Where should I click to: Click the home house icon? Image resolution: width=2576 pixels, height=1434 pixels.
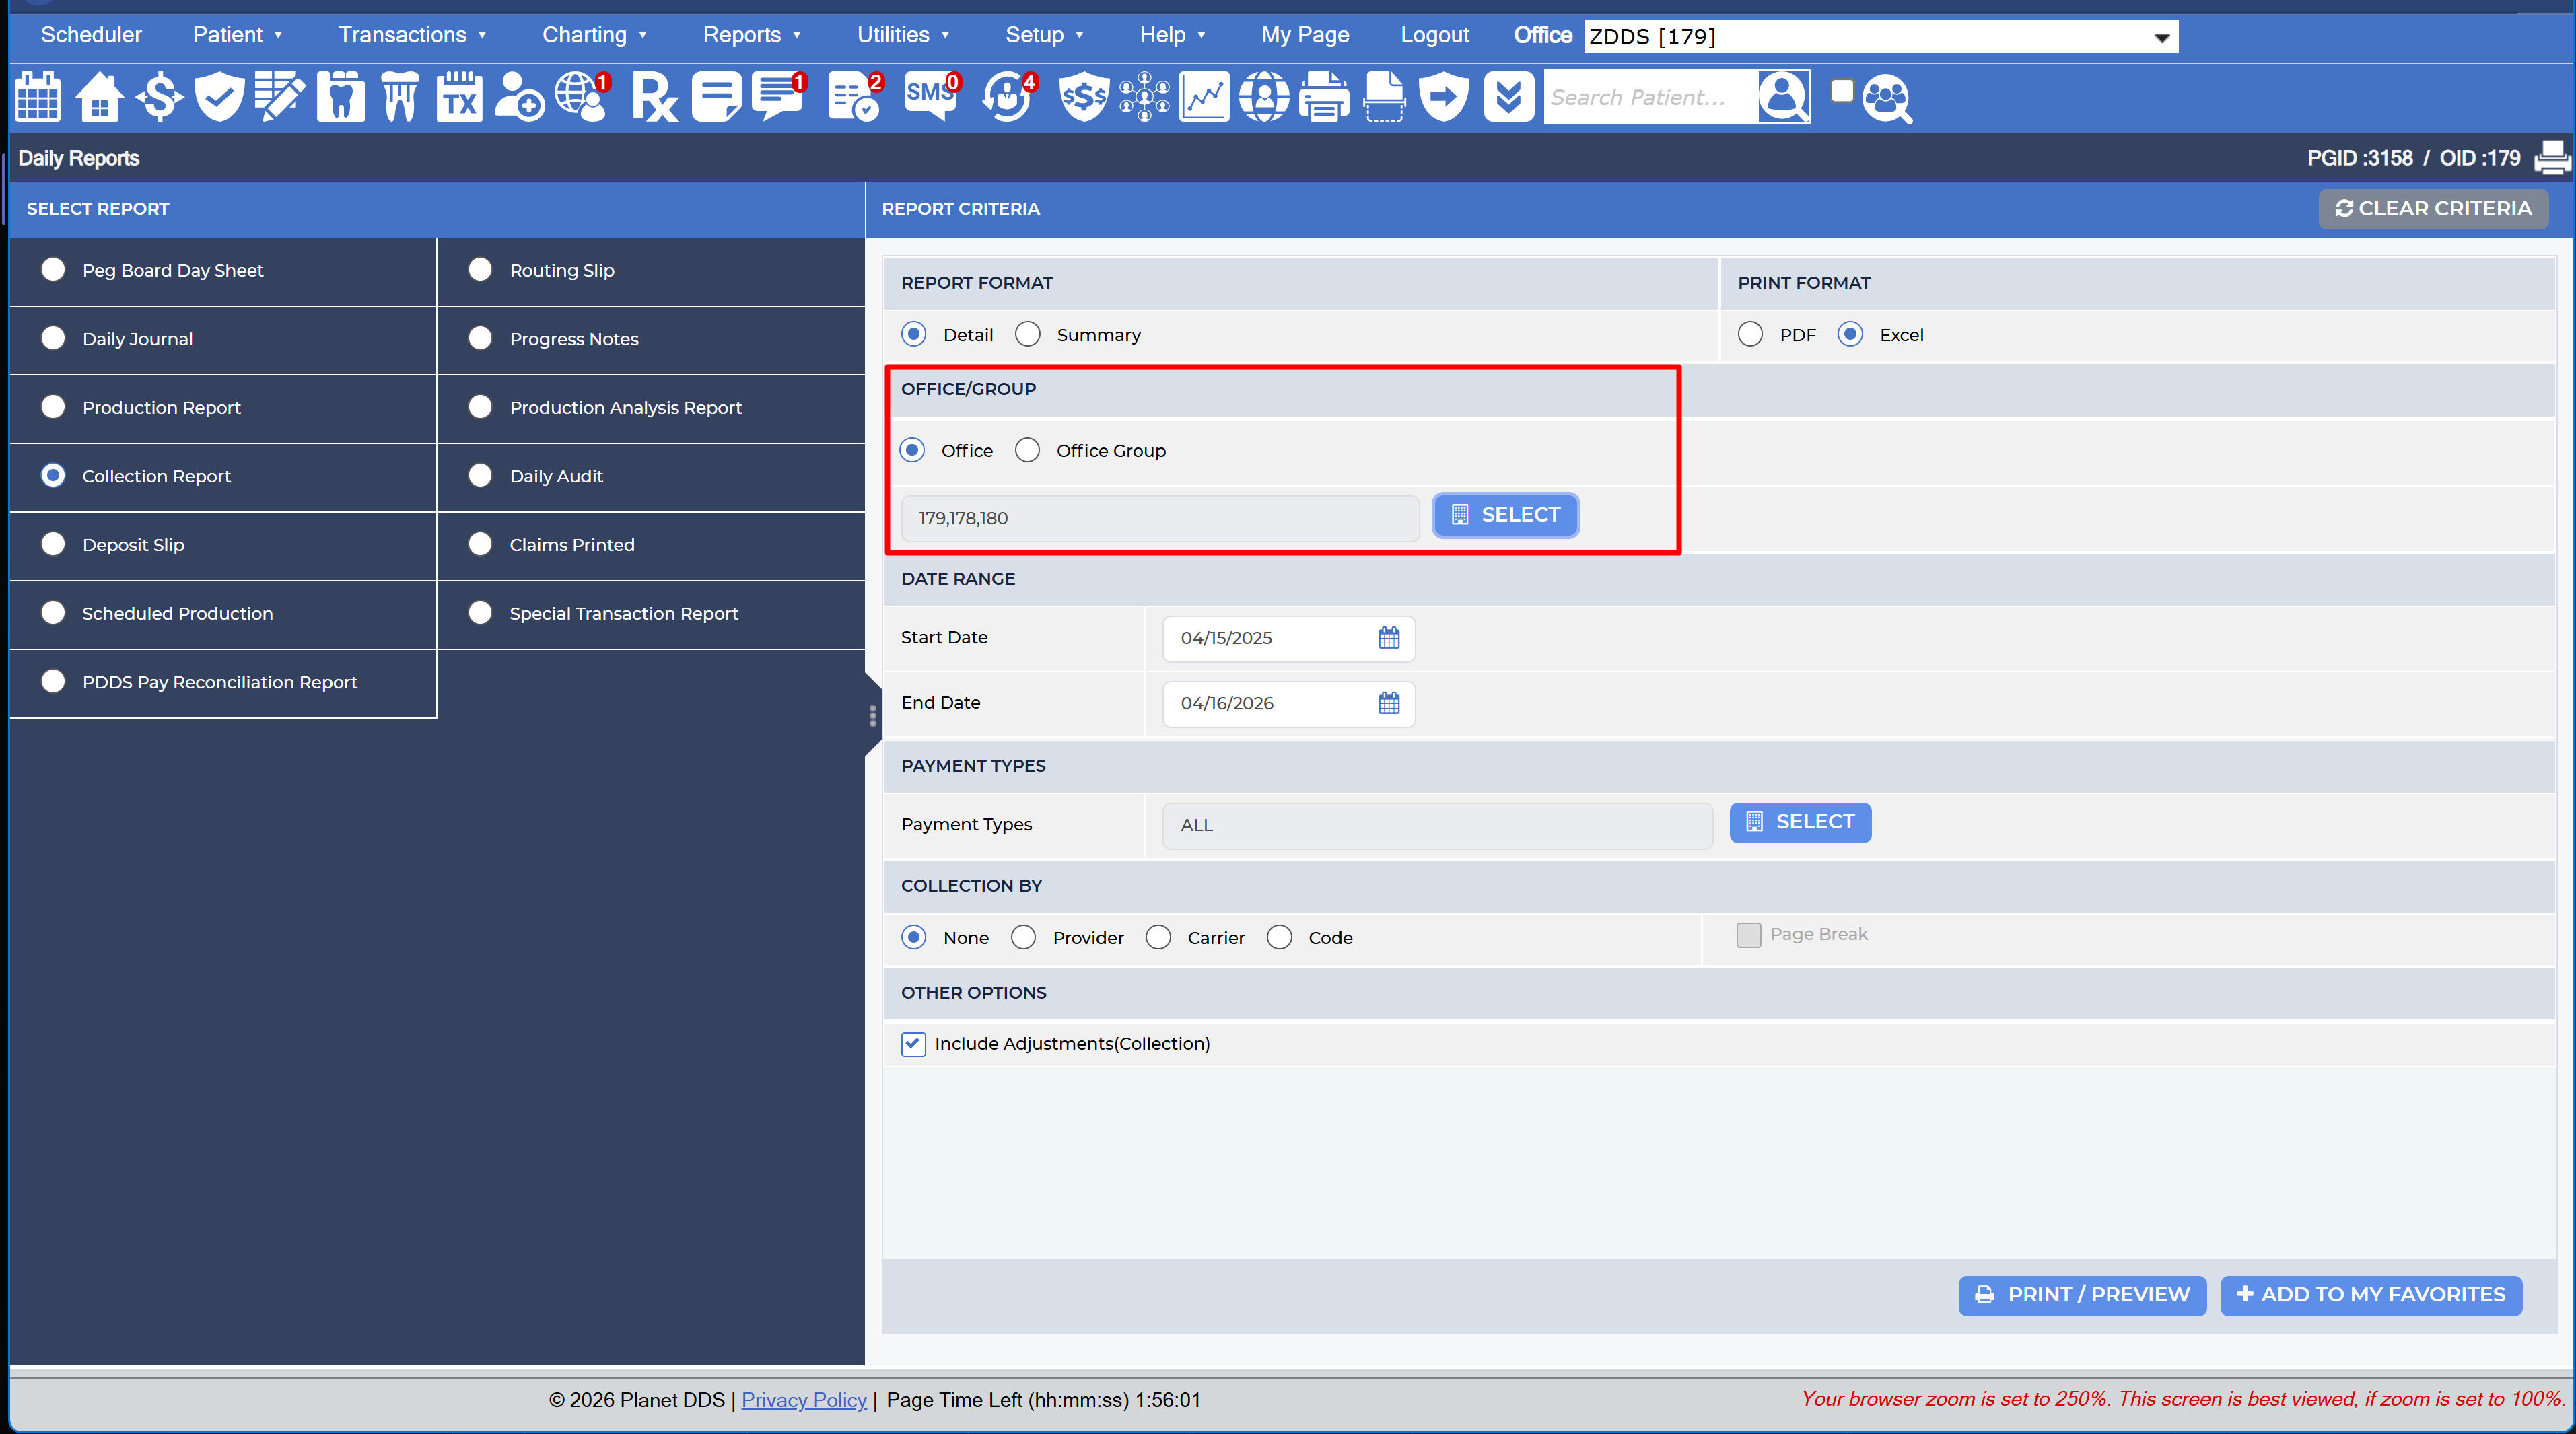coord(99,97)
